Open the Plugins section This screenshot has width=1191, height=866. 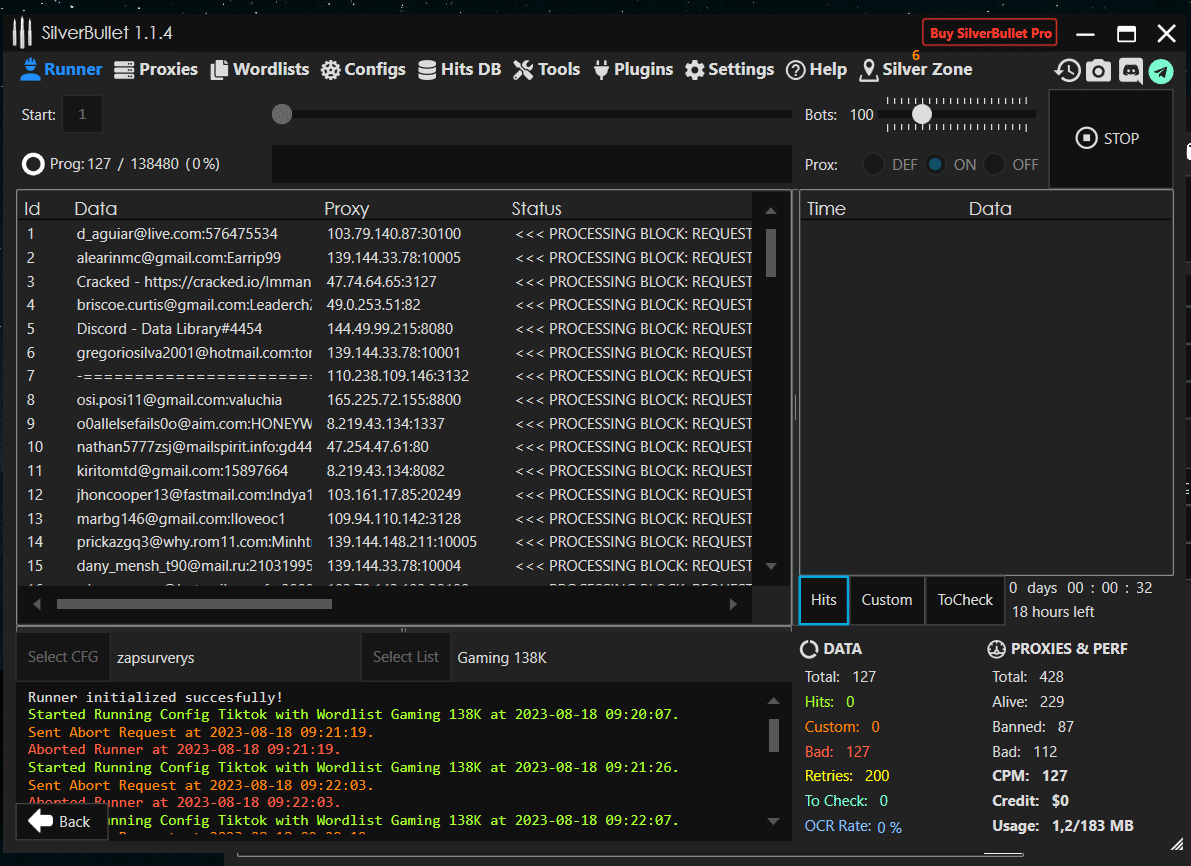tap(633, 69)
